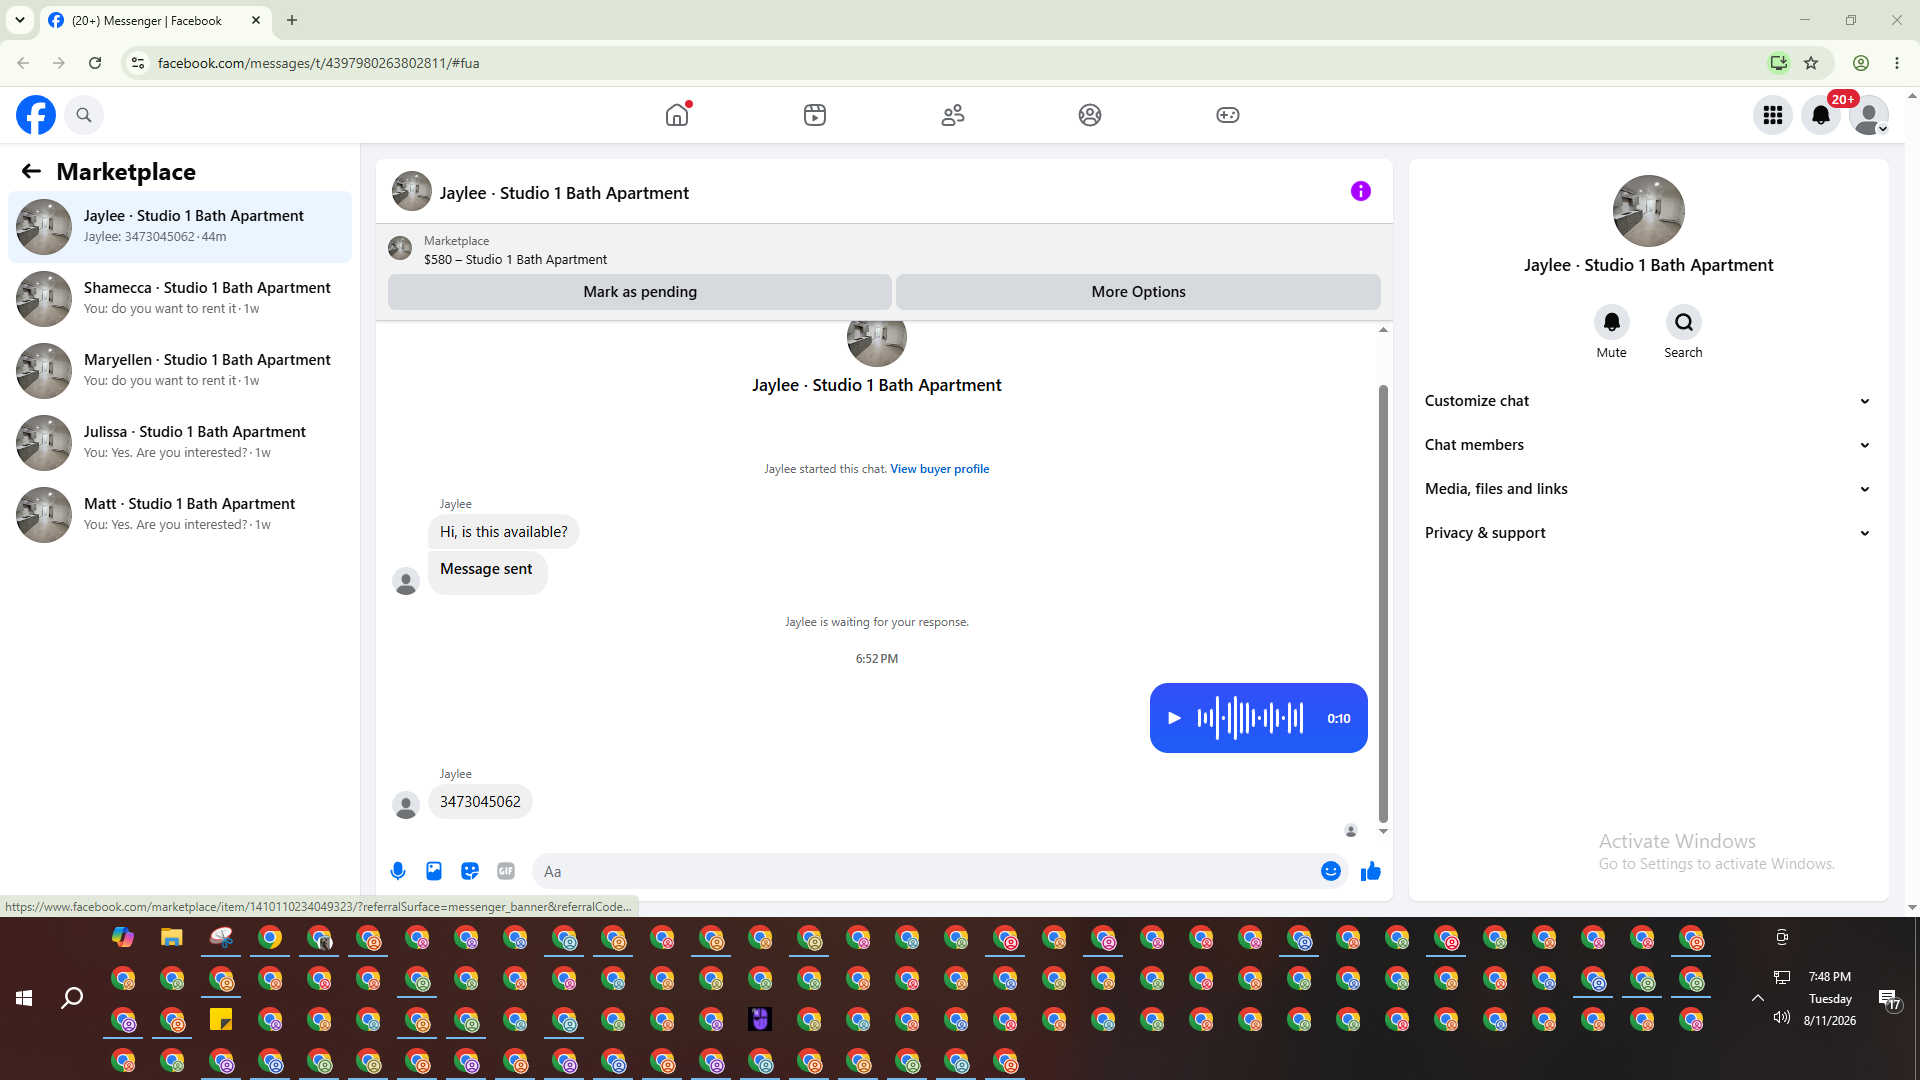Select Matt chat in the conversation list
This screenshot has width=1920, height=1080.
180,515
